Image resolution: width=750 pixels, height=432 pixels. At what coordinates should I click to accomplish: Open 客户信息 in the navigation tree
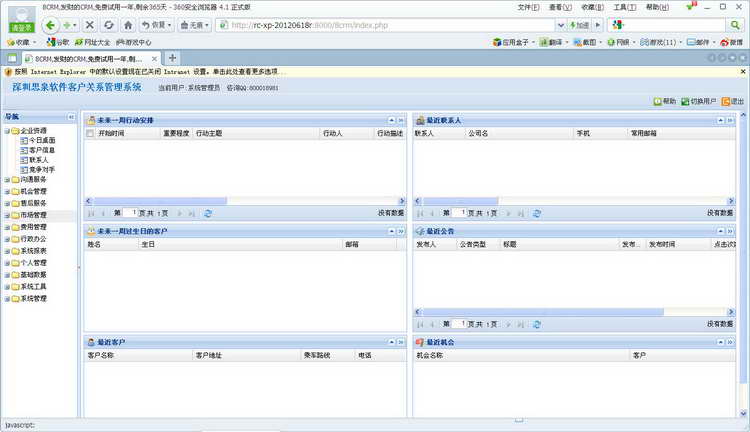[42, 150]
